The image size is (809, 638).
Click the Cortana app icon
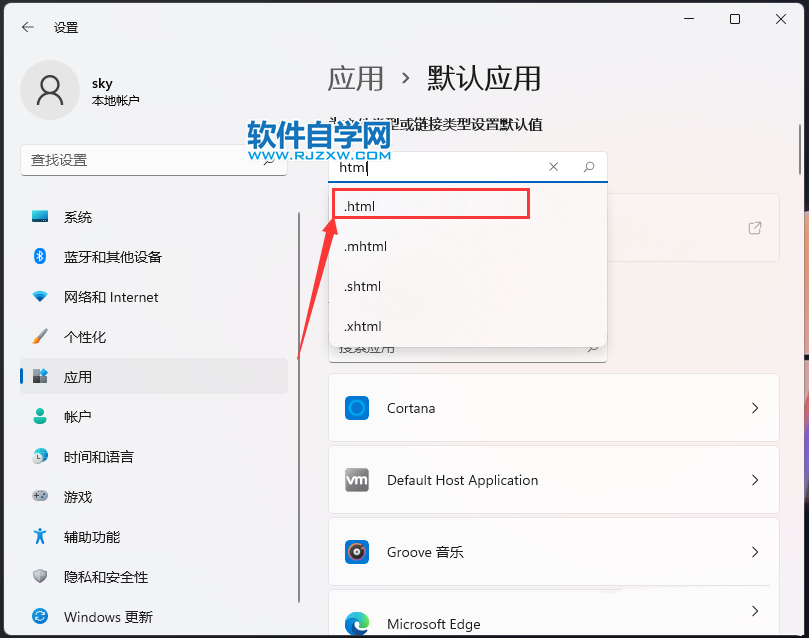[x=357, y=408]
